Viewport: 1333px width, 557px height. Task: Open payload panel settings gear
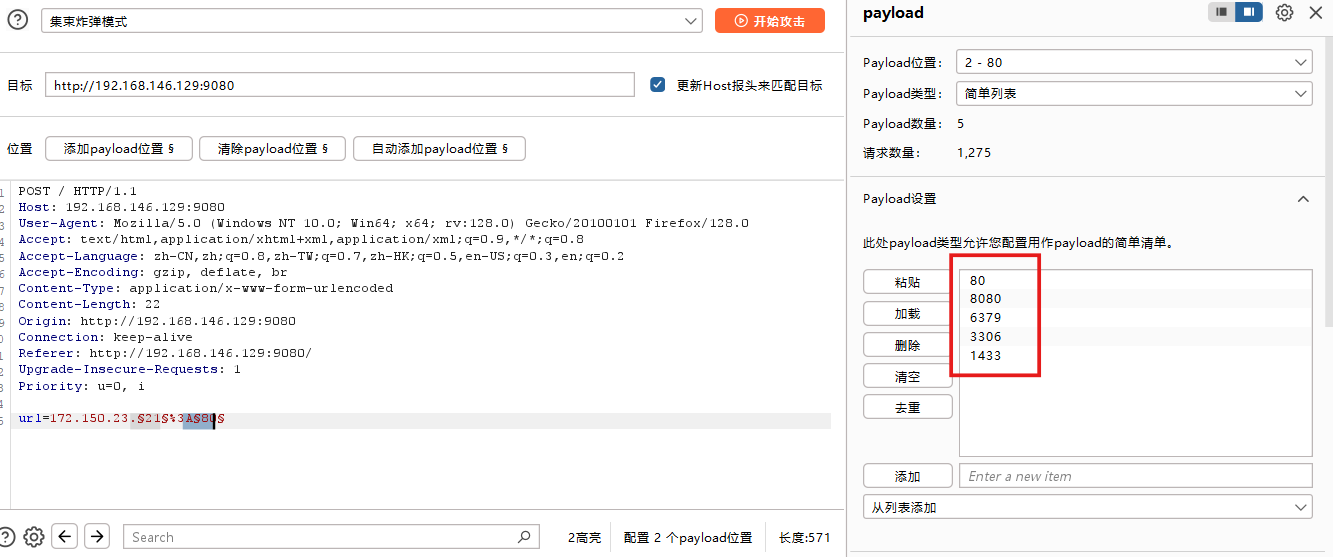tap(1284, 13)
